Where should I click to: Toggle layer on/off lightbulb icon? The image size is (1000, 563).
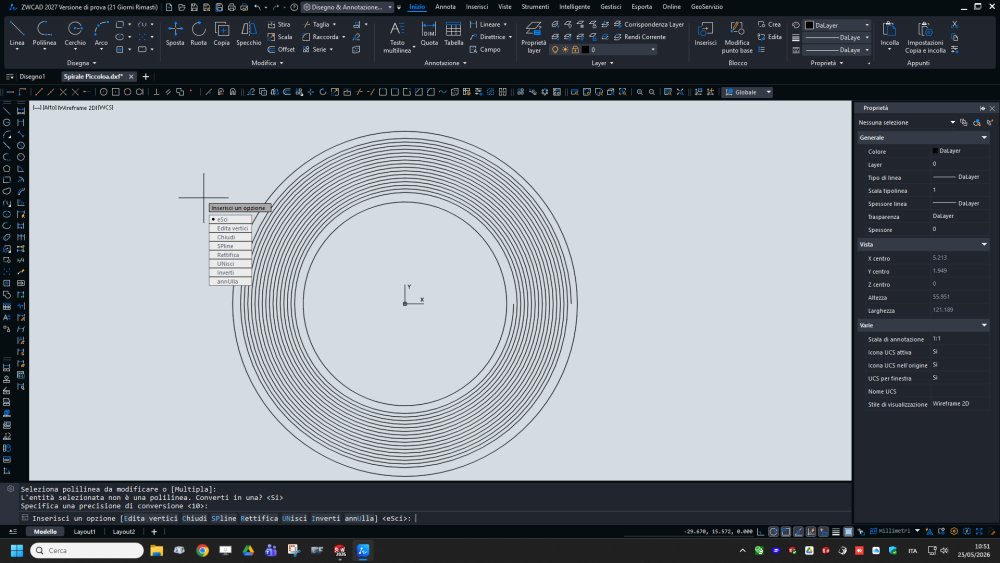(x=555, y=49)
